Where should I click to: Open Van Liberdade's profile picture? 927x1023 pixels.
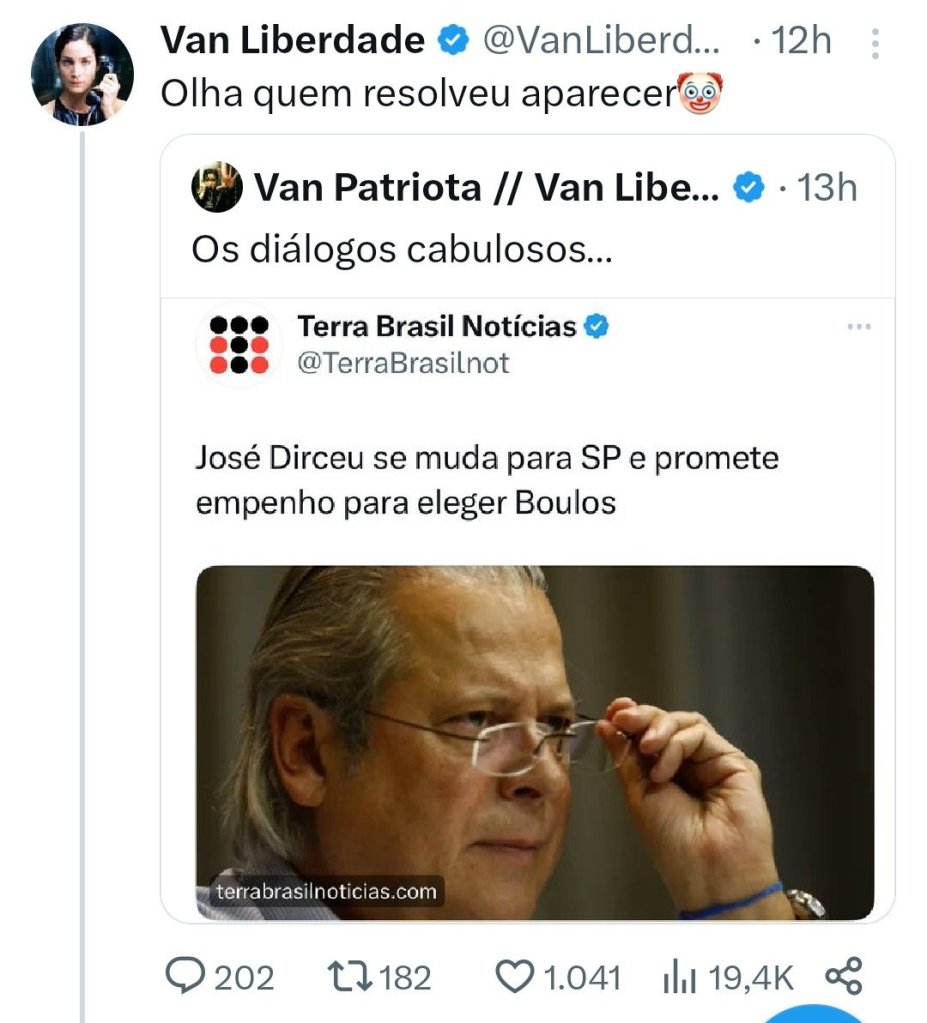[83, 74]
